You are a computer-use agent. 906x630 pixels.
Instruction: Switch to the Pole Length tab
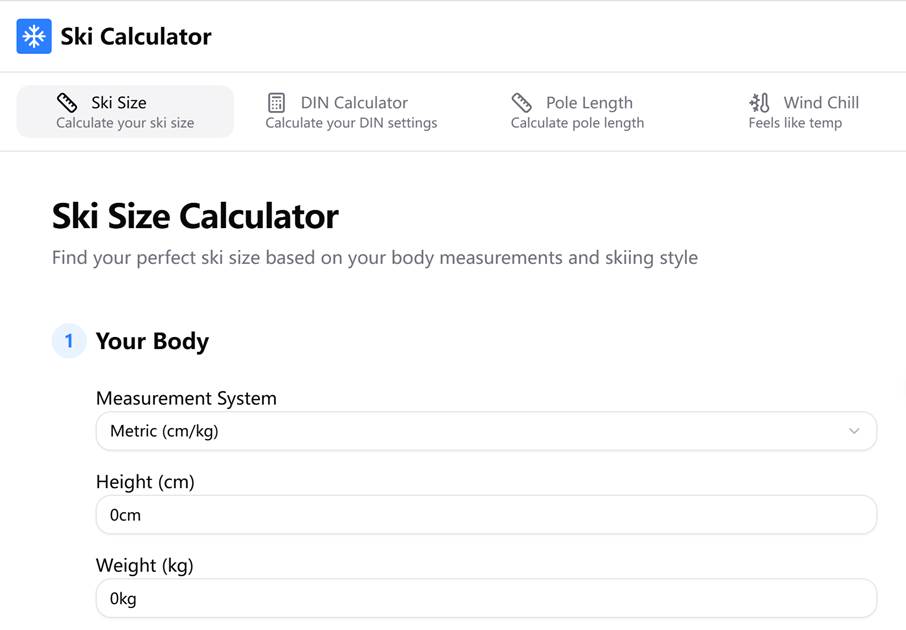(x=577, y=112)
